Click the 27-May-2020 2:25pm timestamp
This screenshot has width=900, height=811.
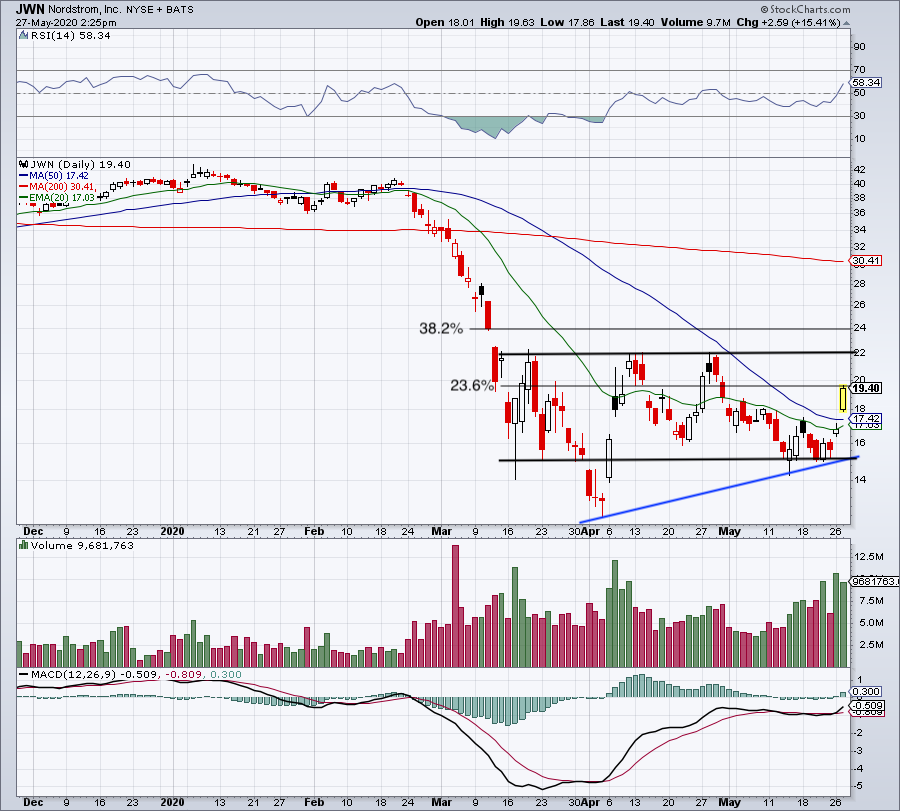tap(66, 23)
